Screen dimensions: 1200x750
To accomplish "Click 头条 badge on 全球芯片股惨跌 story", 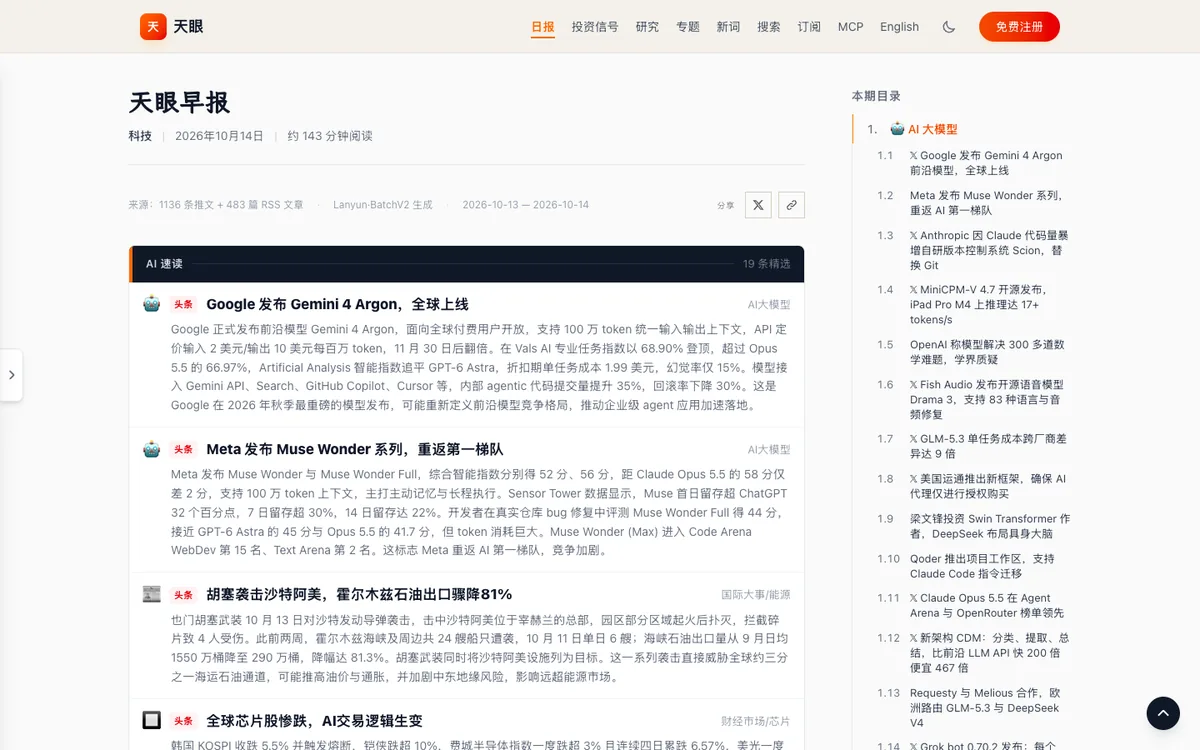I will click(183, 721).
